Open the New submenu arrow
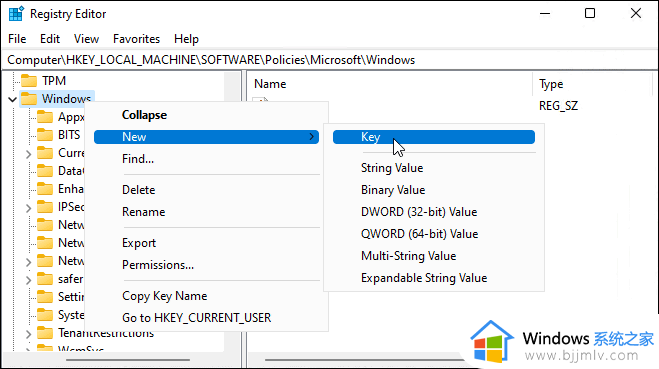Screen dimensions: 659x369 click(311, 137)
